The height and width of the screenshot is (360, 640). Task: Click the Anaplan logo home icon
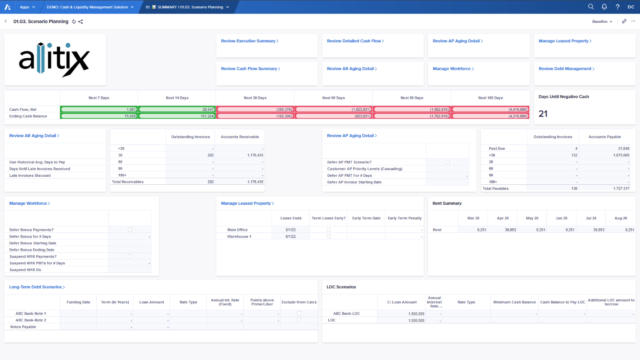click(7, 7)
